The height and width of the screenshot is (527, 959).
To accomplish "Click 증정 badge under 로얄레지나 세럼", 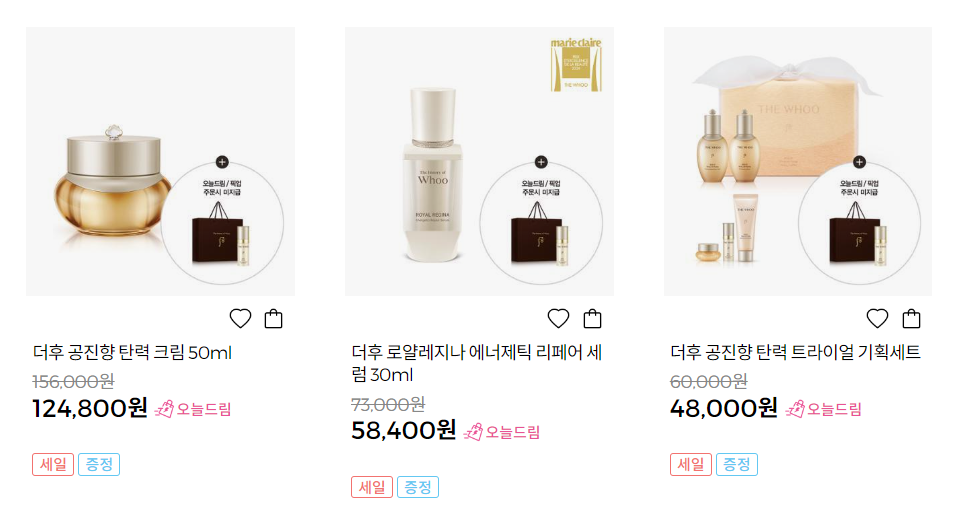I will click(418, 487).
